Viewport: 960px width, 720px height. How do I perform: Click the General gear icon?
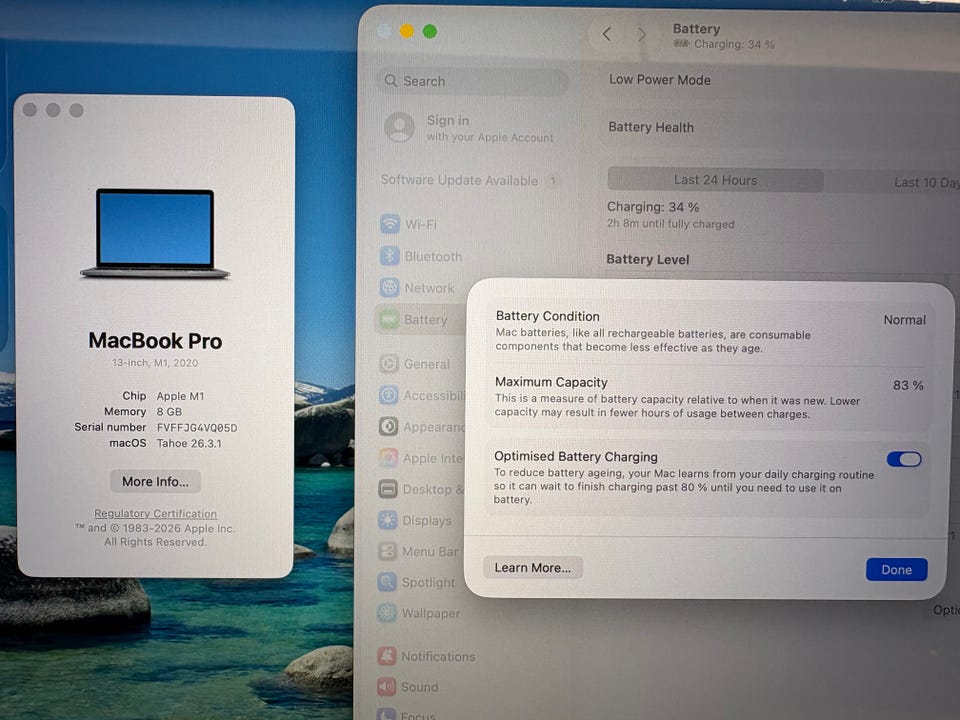[x=389, y=364]
